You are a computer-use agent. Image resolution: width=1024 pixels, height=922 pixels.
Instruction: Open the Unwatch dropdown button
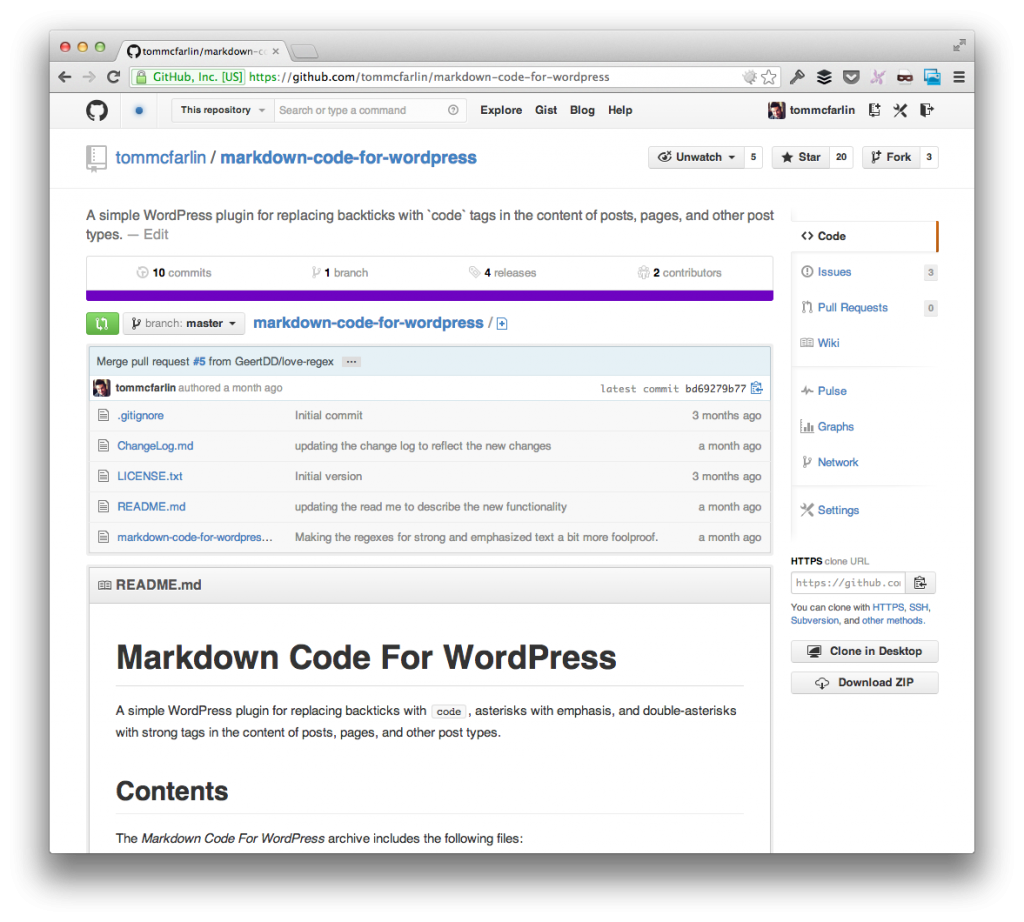coord(696,157)
